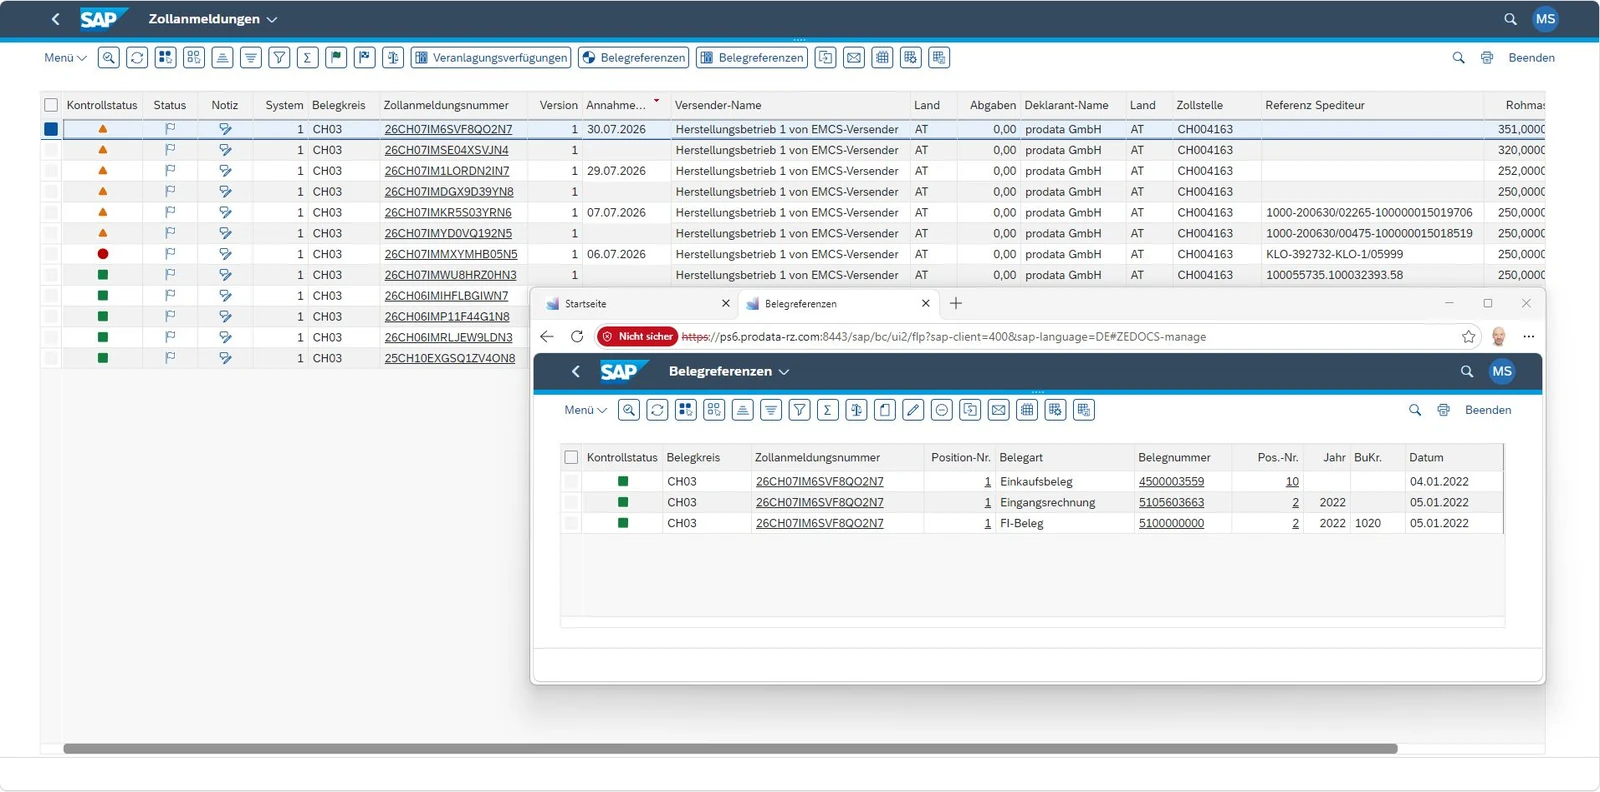Click the green flag icon in Zollanmeldungen toolbar
Image resolution: width=1600 pixels, height=792 pixels.
(336, 58)
